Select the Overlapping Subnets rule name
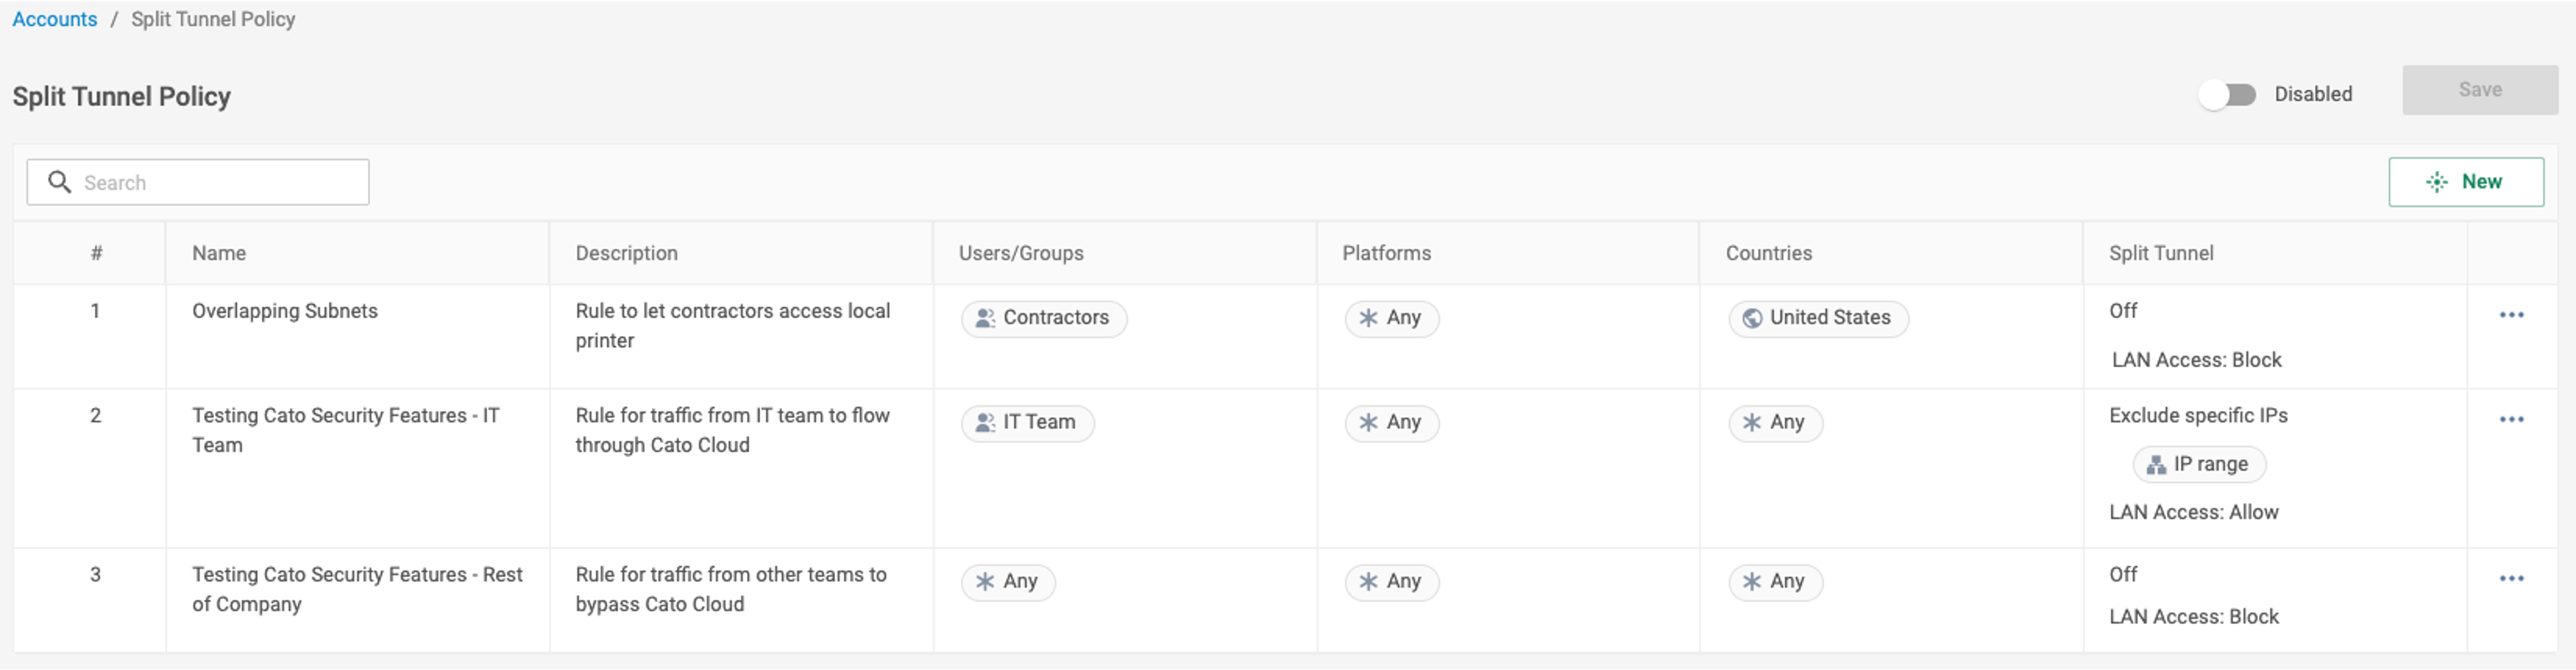This screenshot has width=2576, height=670. point(285,311)
